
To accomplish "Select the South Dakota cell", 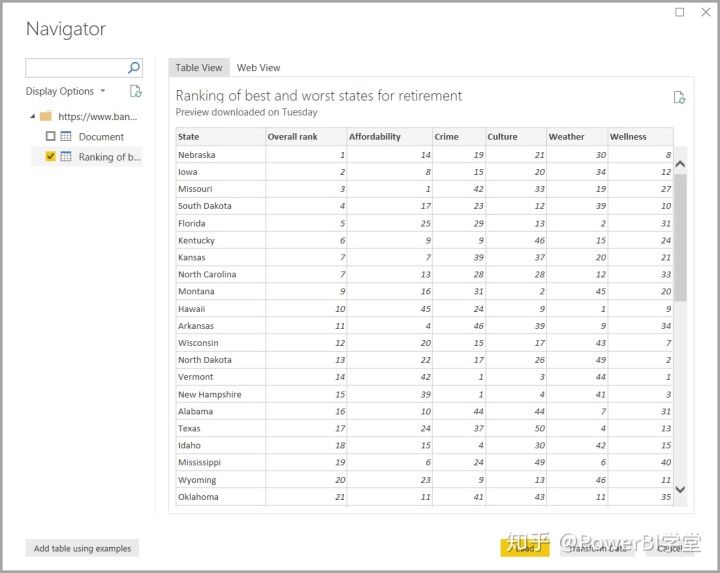I will (x=220, y=206).
